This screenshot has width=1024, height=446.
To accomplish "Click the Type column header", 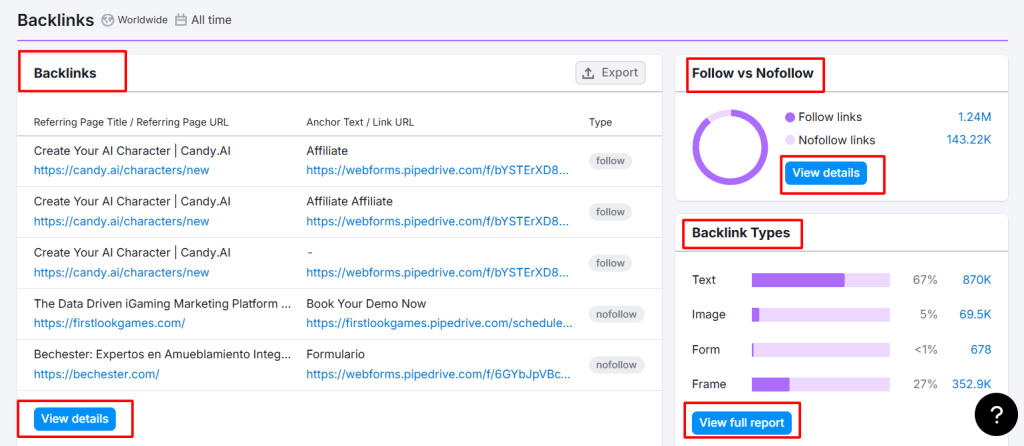I will click(600, 122).
